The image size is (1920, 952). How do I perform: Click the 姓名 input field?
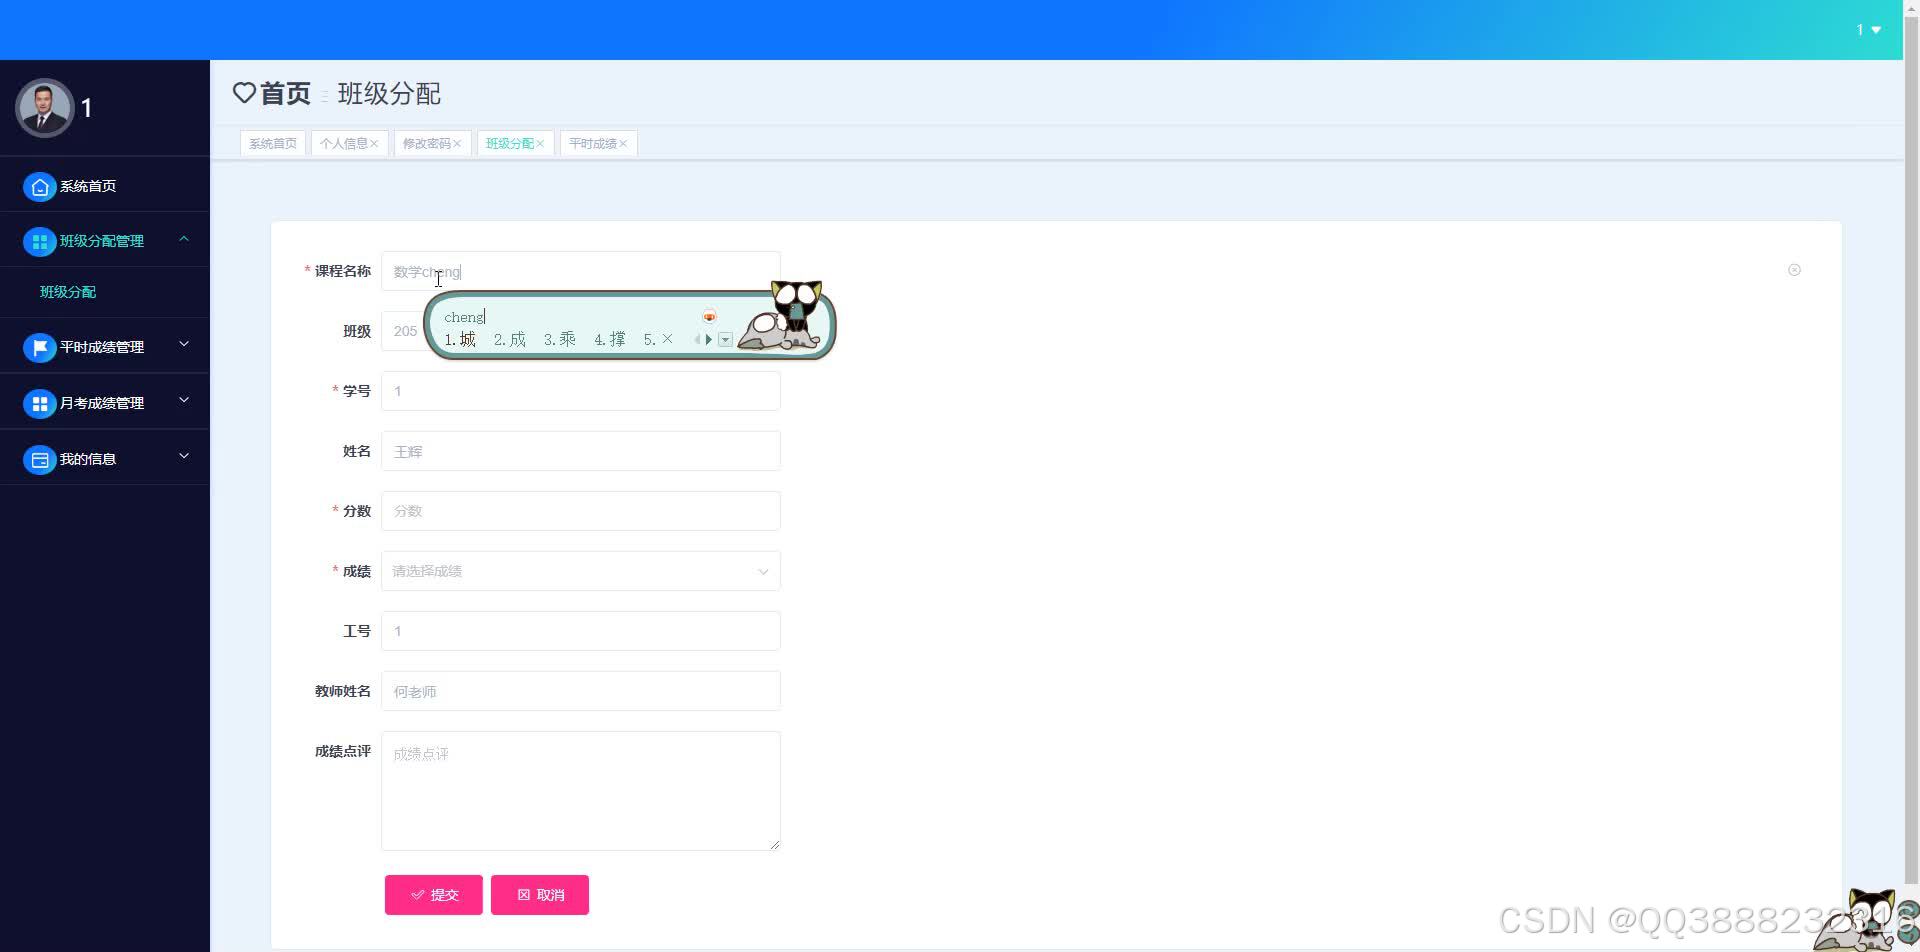click(x=580, y=451)
